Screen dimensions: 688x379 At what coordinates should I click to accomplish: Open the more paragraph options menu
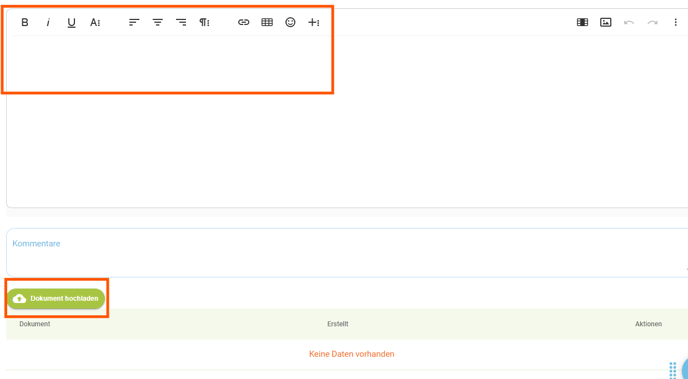click(204, 22)
